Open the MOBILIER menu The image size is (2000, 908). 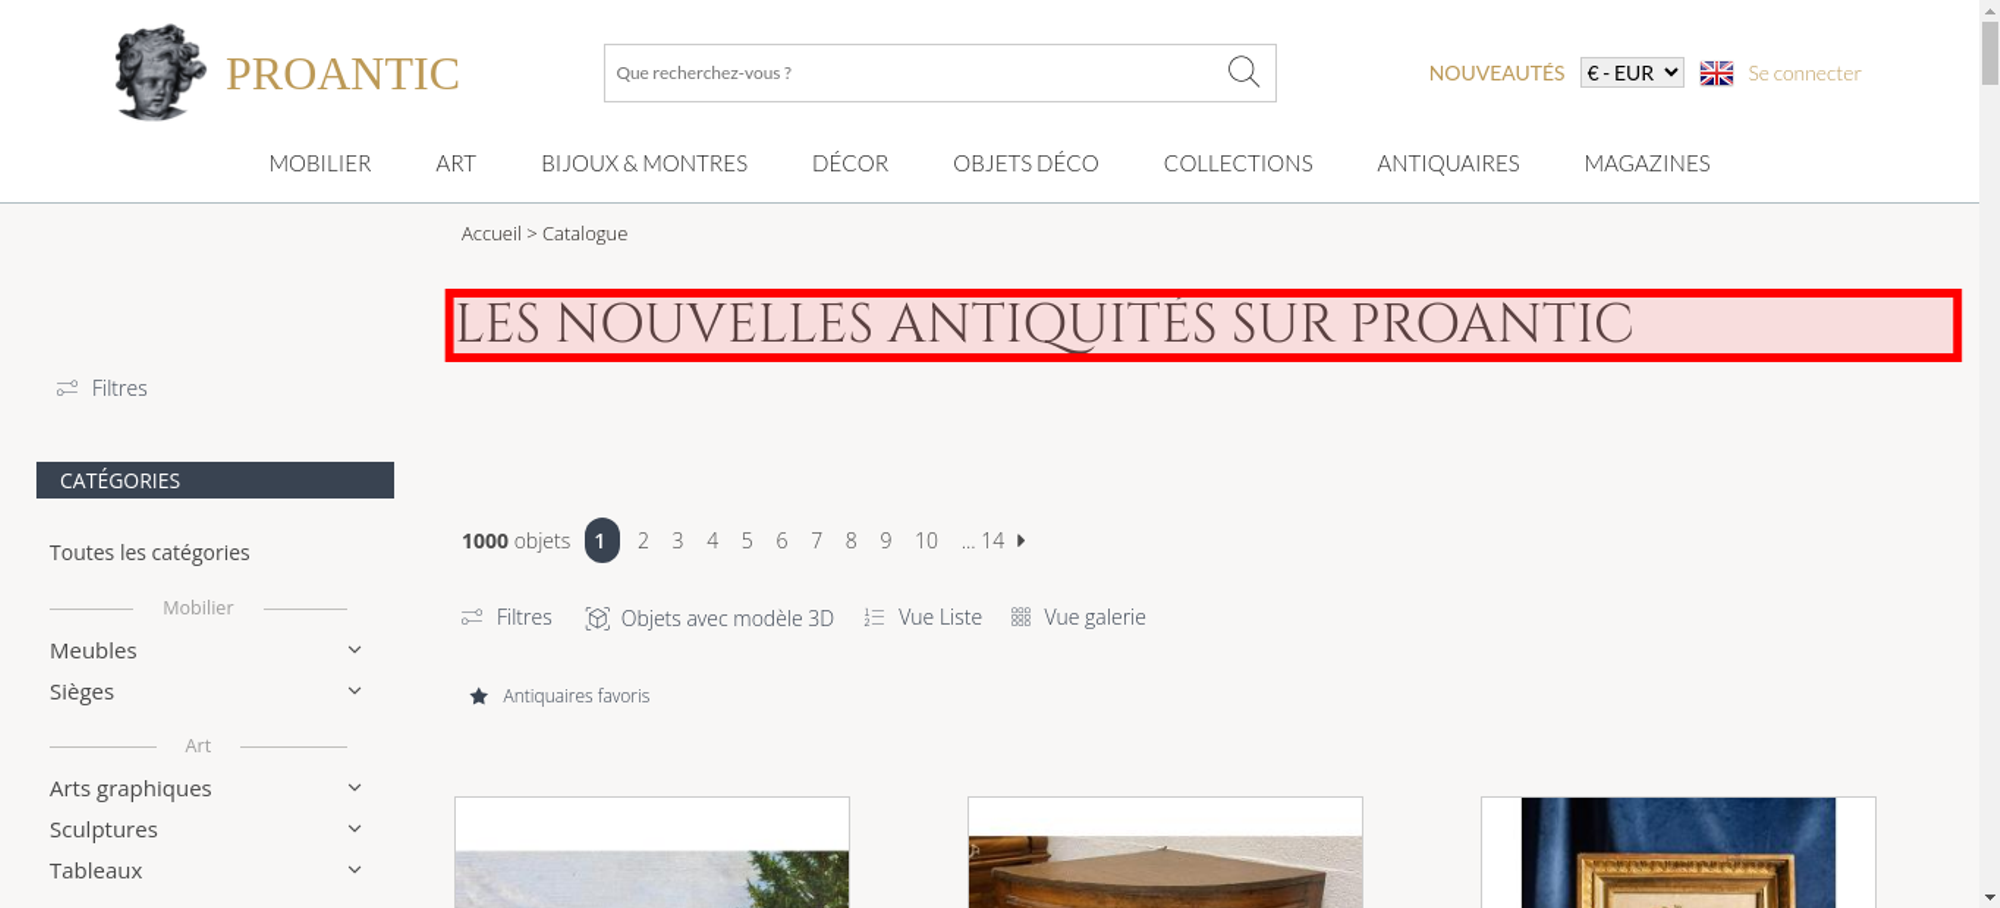pyautogui.click(x=320, y=163)
